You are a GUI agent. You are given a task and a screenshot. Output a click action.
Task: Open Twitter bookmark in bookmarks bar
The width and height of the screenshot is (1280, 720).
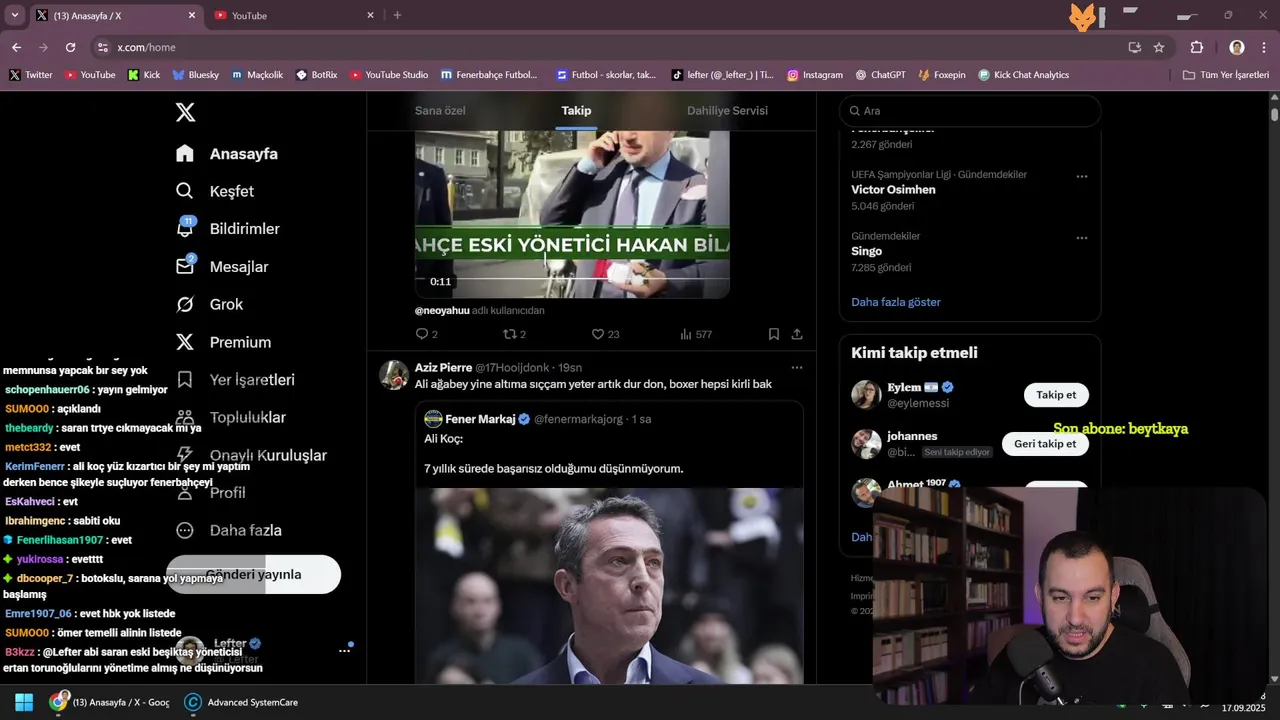31,75
